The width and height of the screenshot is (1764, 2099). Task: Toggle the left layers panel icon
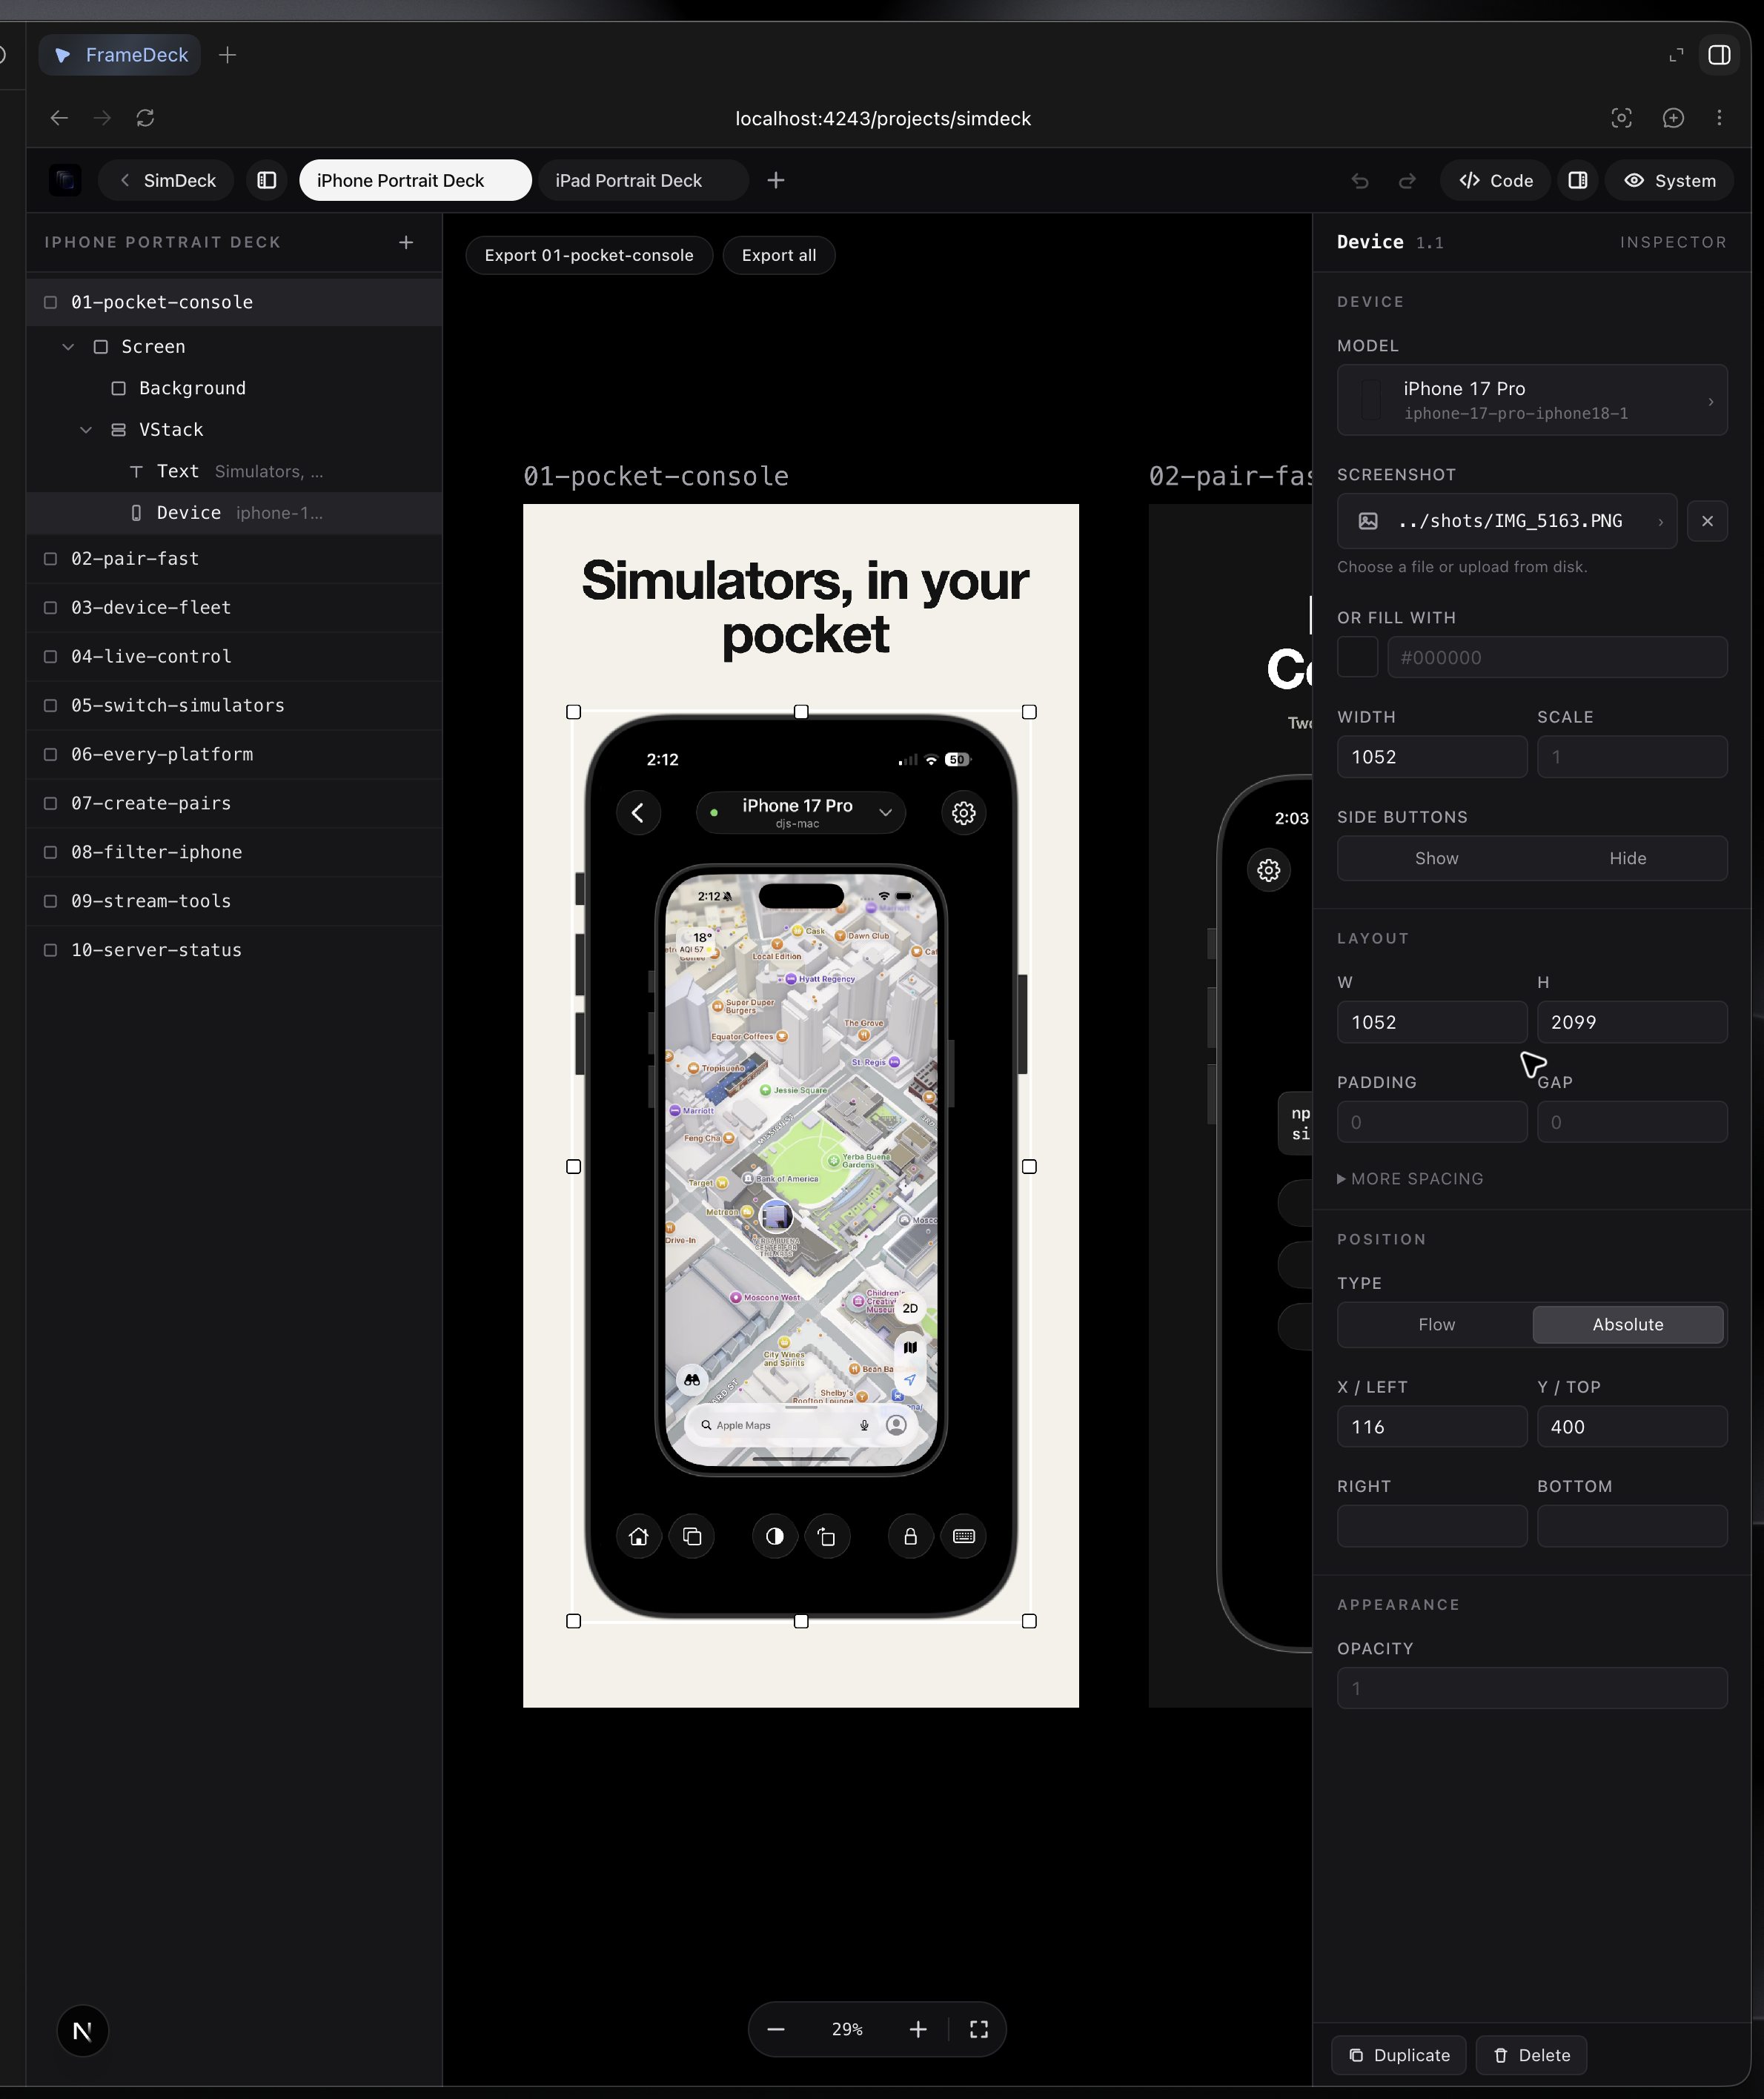click(x=267, y=180)
